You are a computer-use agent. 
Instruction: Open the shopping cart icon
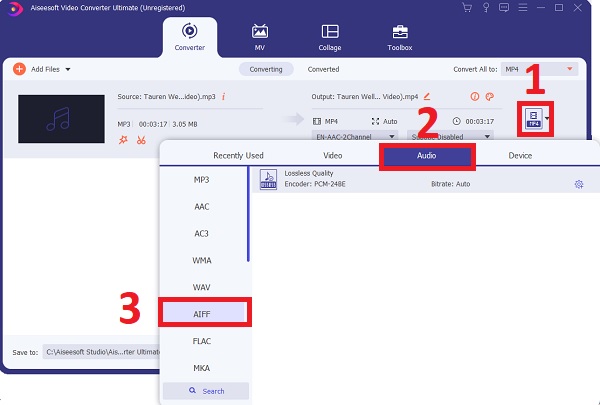point(467,8)
